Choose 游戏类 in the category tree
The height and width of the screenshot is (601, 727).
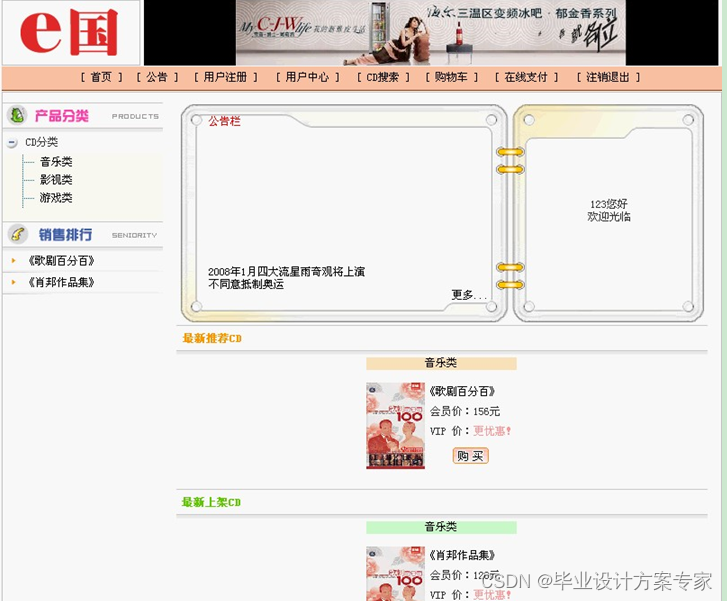(56, 198)
